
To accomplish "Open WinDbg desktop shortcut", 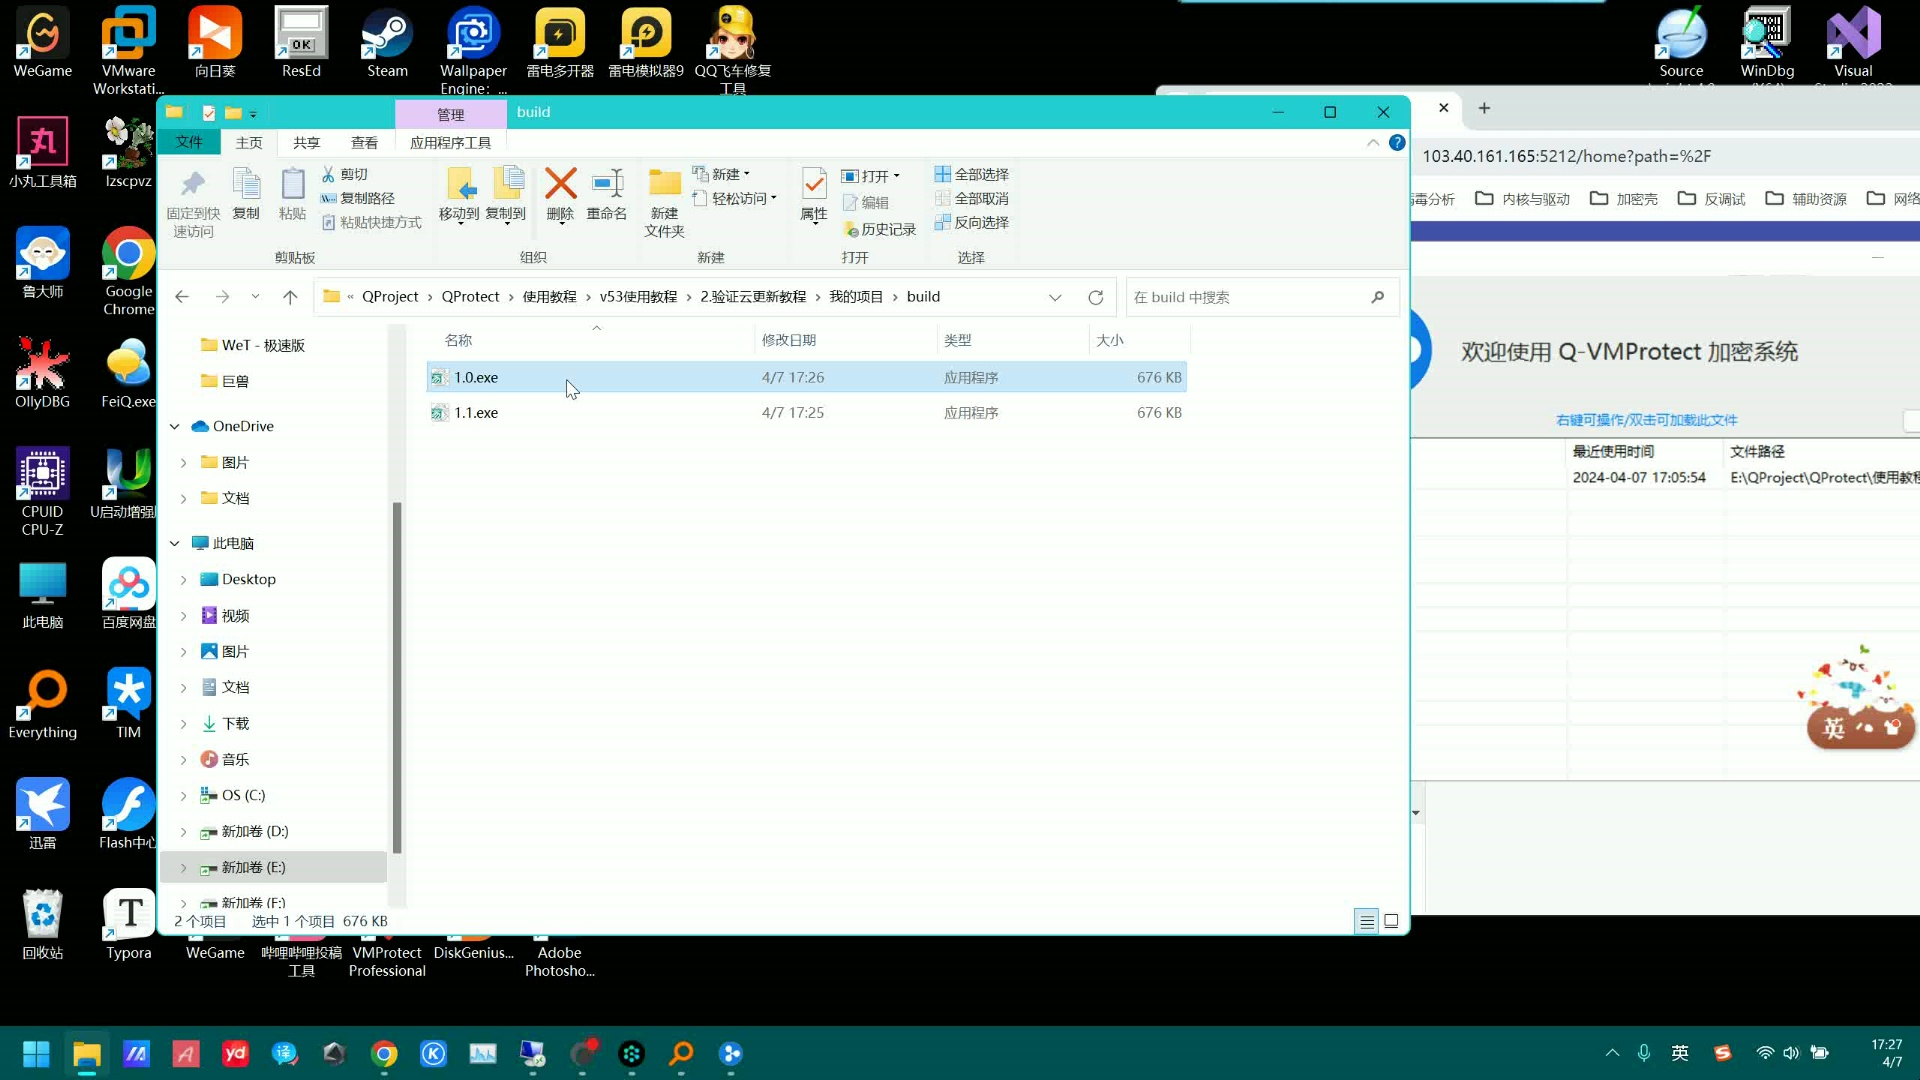I will 1767,43.
